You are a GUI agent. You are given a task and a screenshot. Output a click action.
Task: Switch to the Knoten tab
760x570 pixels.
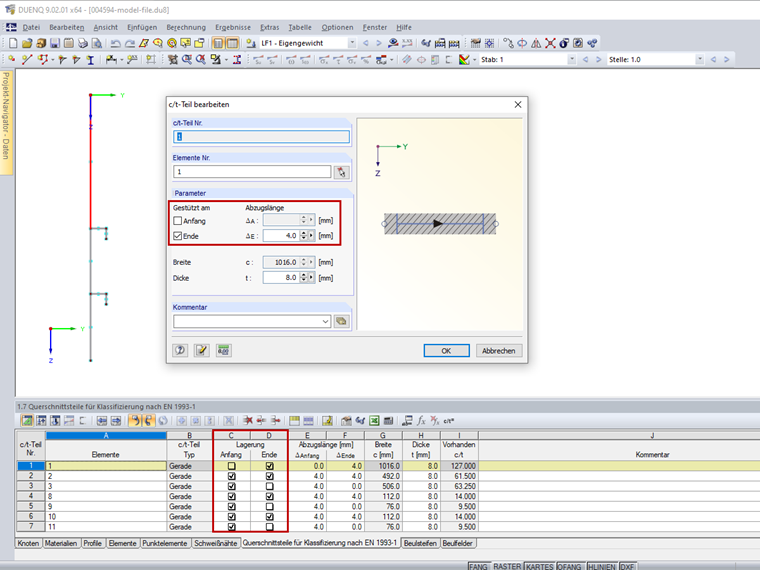point(28,543)
